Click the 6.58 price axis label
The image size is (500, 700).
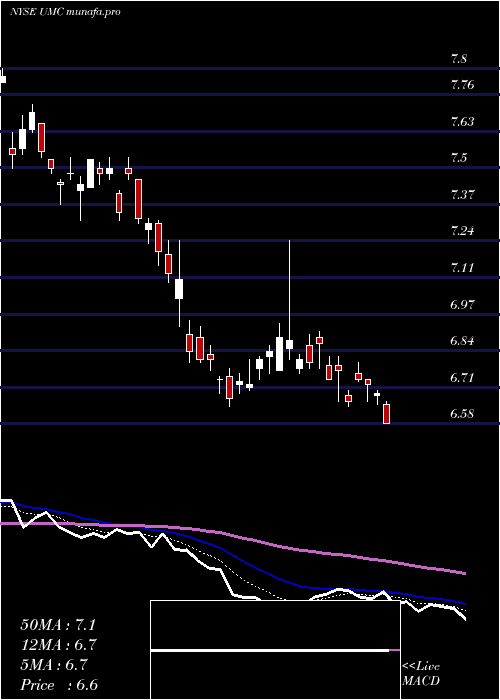pos(463,414)
